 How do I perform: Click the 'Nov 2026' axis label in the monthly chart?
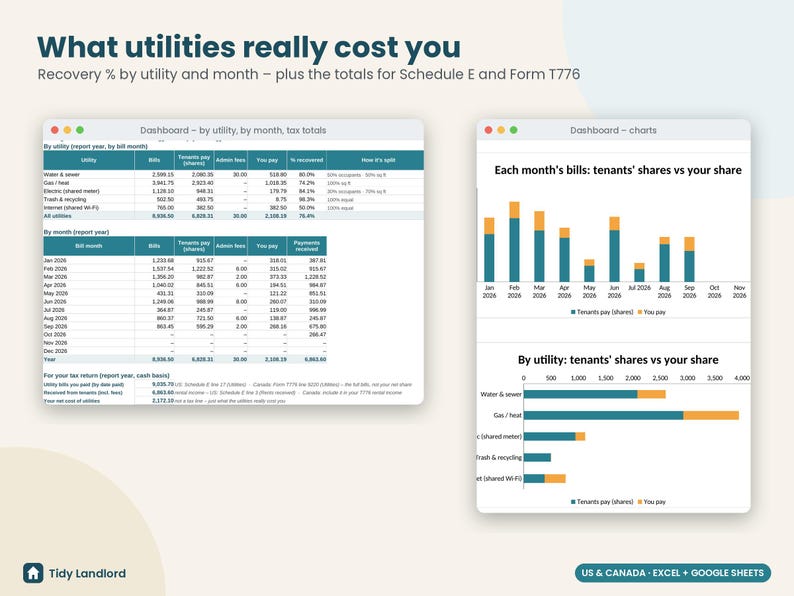(739, 291)
